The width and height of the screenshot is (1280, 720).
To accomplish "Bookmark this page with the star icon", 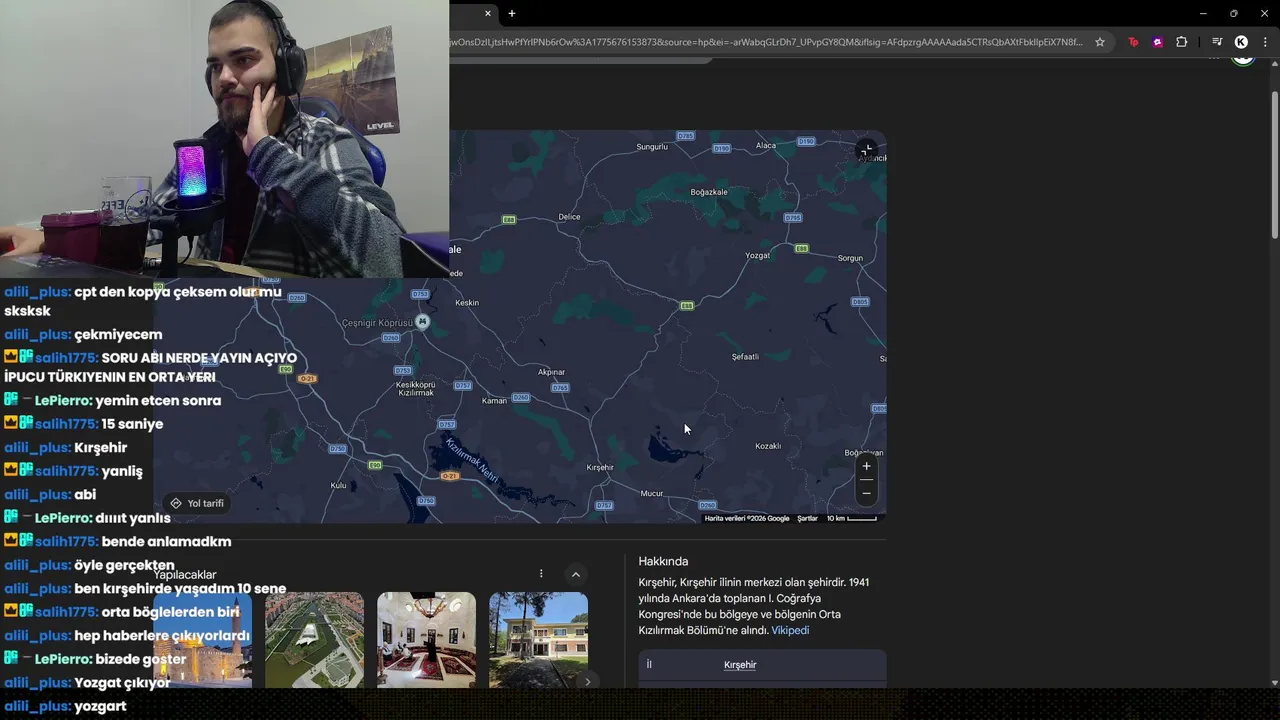I will [1100, 42].
